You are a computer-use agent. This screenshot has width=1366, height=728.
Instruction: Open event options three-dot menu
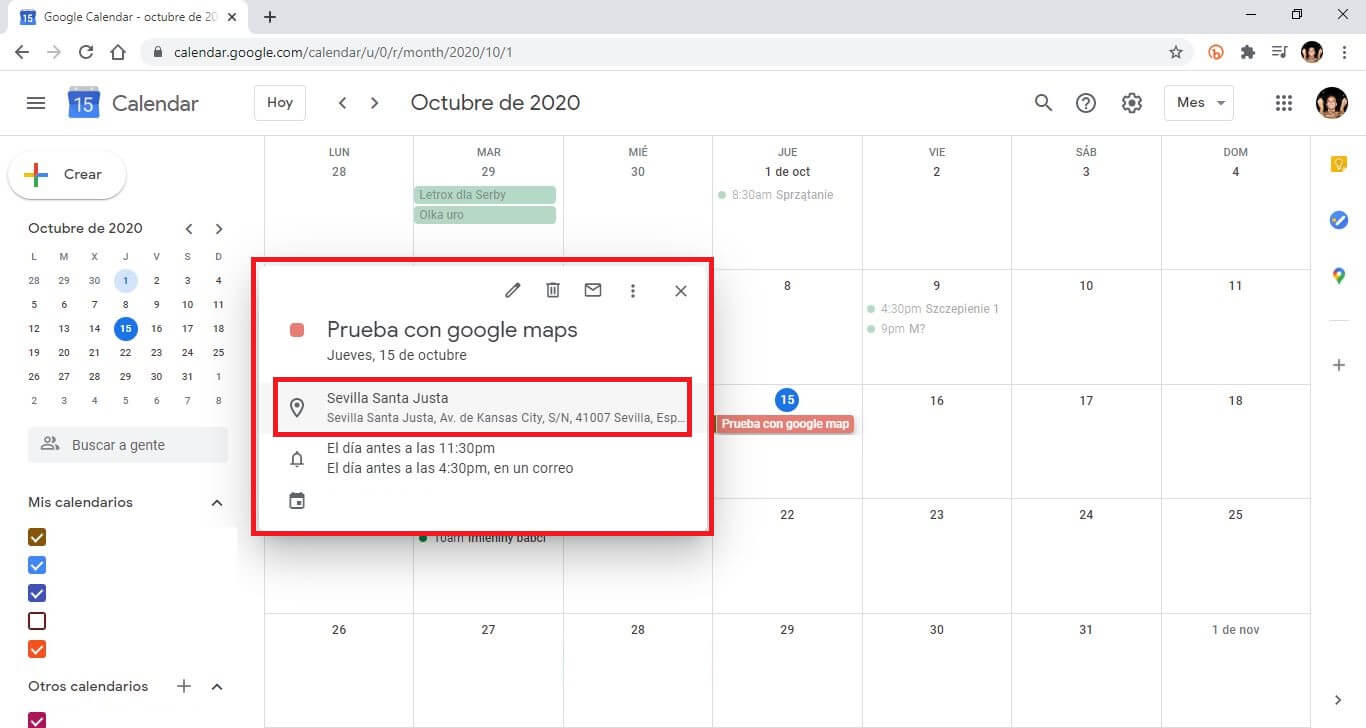point(633,290)
